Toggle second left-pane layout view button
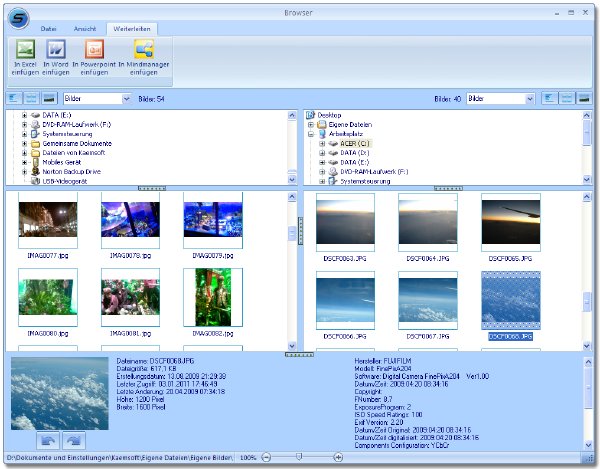The image size is (600, 469). [x=31, y=98]
